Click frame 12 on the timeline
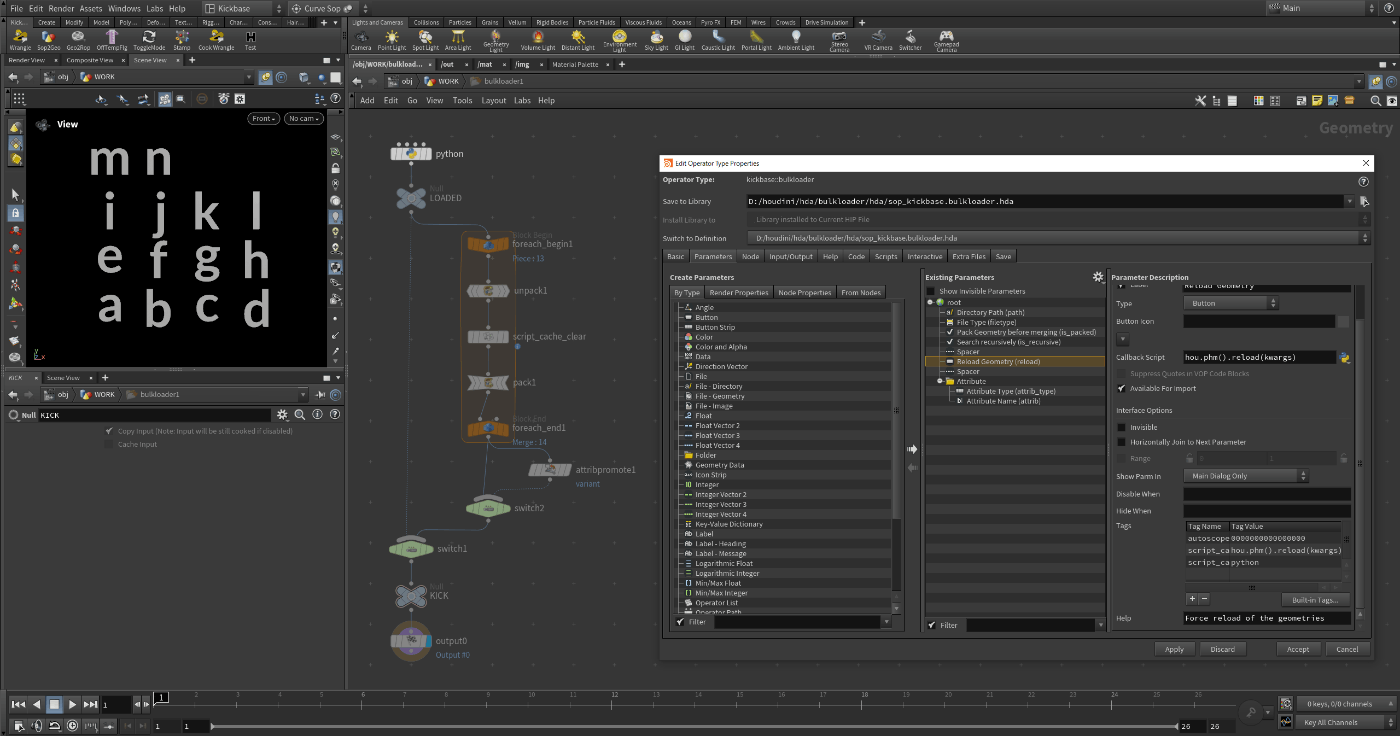 pyautogui.click(x=614, y=694)
